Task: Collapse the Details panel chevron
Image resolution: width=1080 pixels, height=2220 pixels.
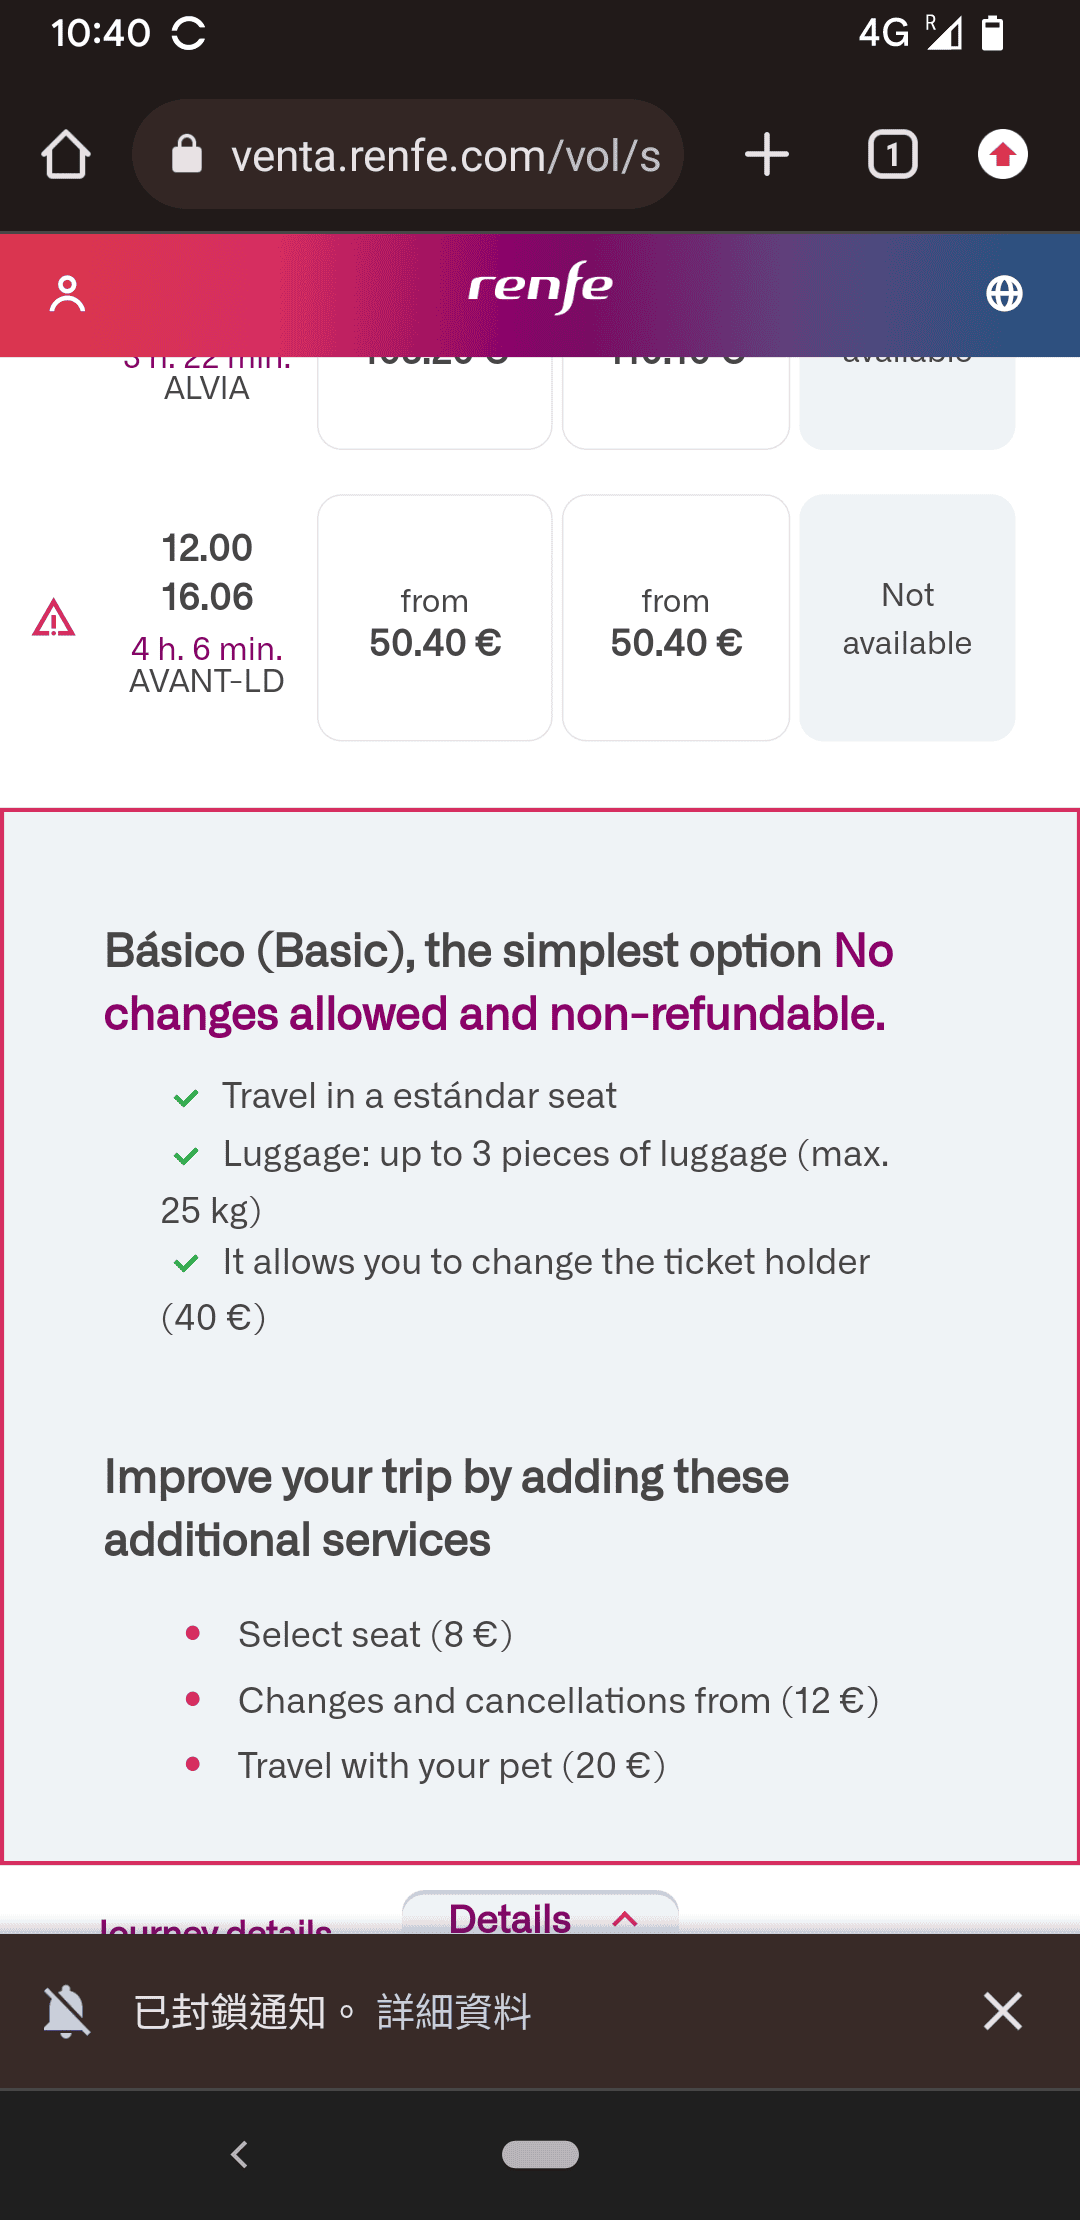Action: [x=625, y=1918]
